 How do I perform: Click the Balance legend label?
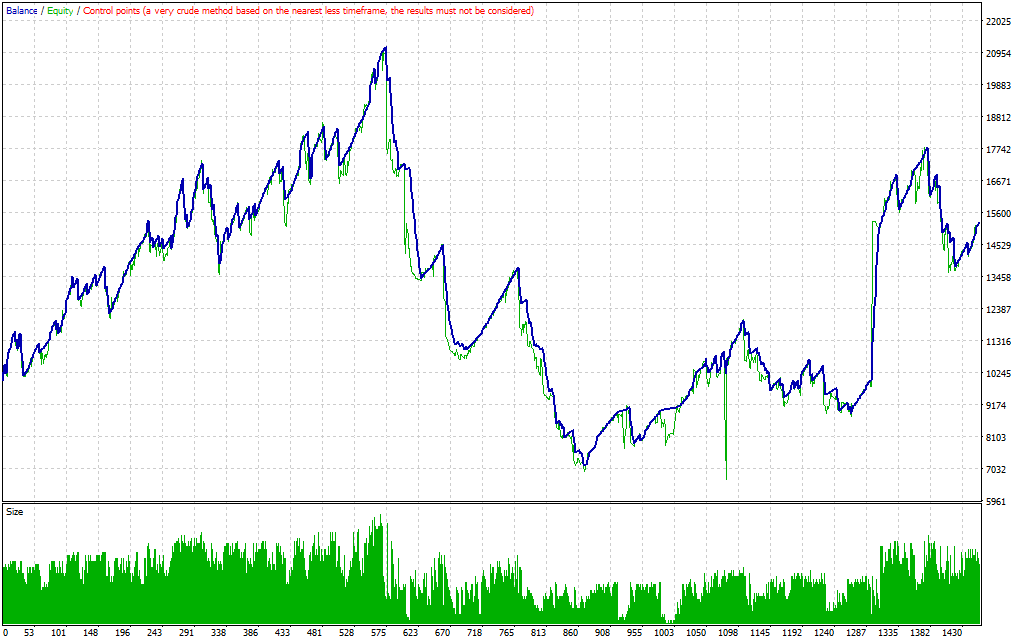click(21, 10)
